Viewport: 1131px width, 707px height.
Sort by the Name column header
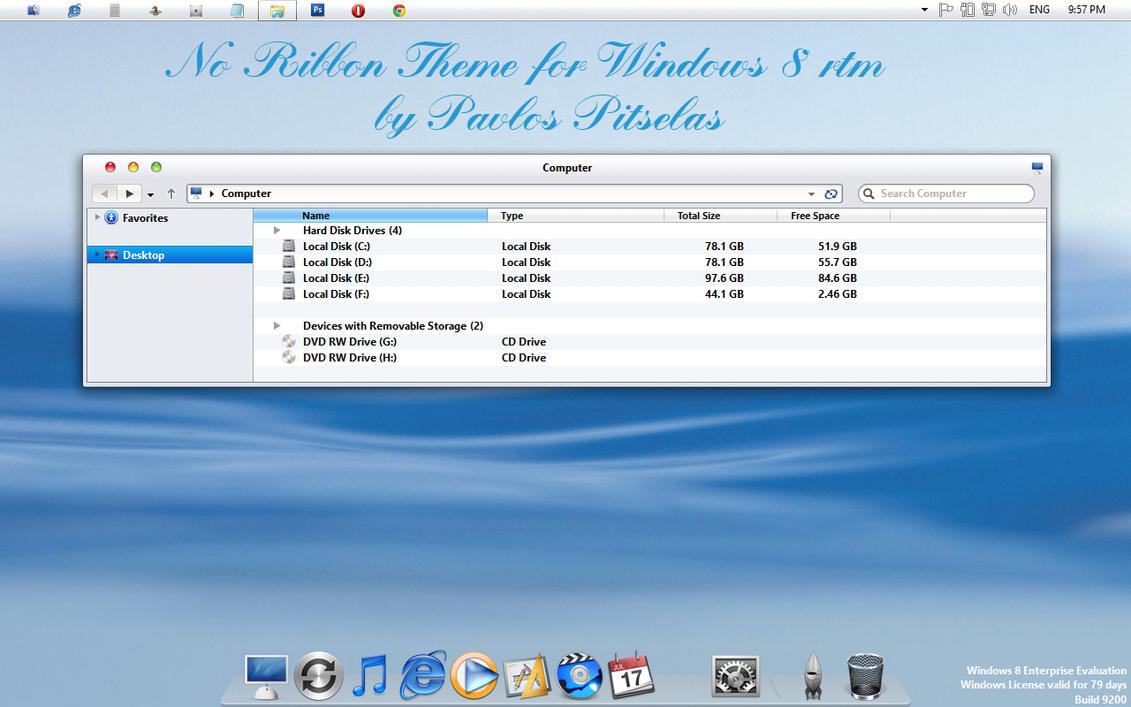371,216
